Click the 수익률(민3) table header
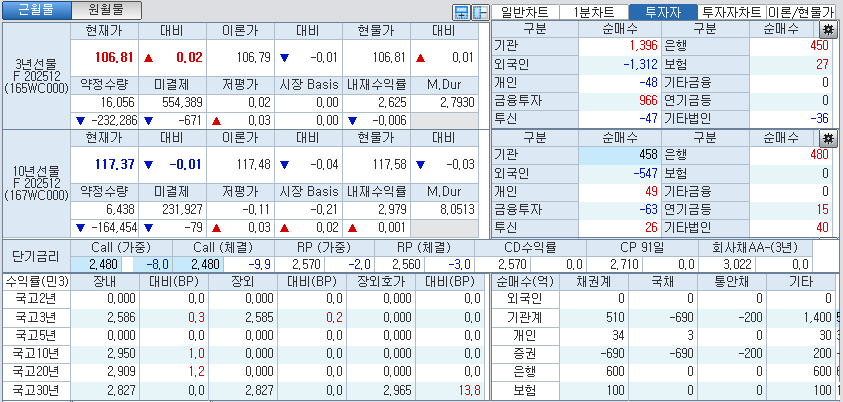This screenshot has height=402, width=843. [x=36, y=281]
